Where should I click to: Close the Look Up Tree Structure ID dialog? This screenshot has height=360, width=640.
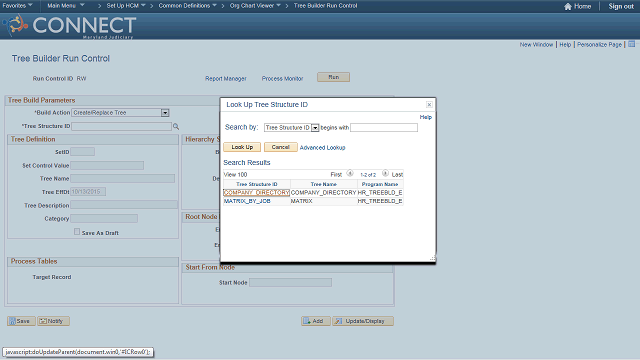click(429, 104)
